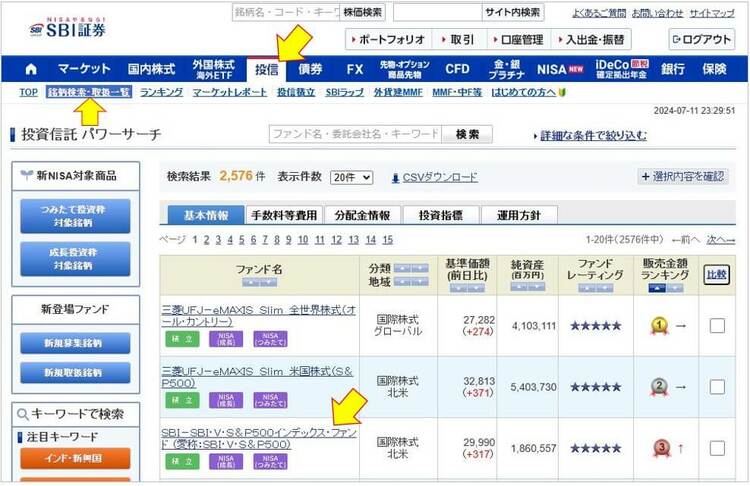Open 口座管理 menu

coord(518,40)
